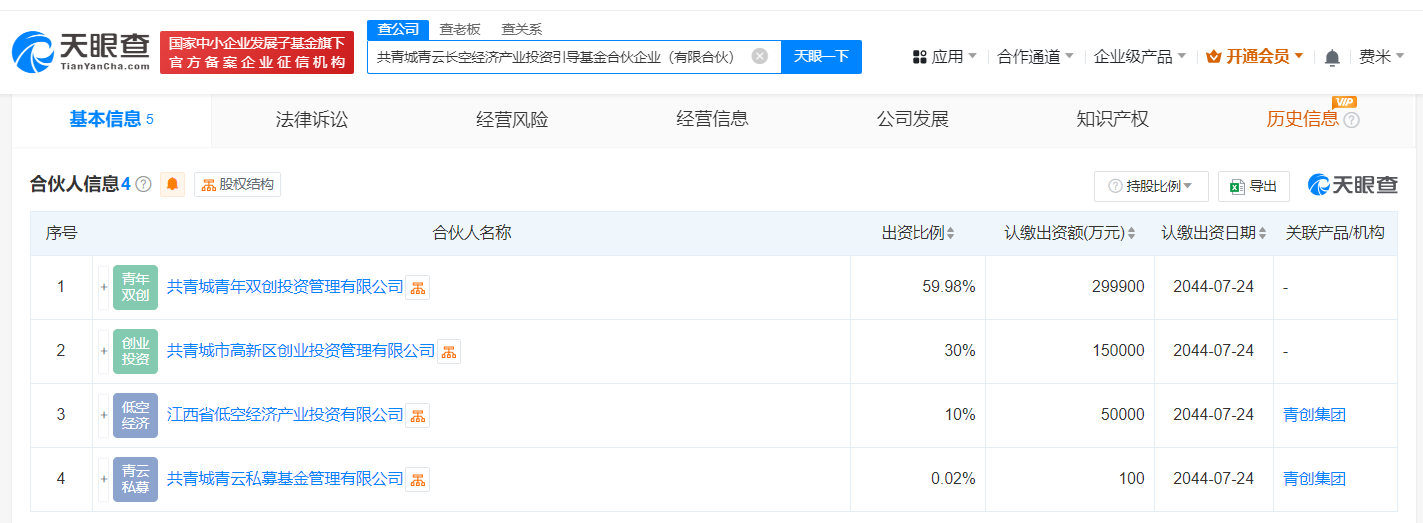Sort by 认缴出资额 column

[1070, 233]
